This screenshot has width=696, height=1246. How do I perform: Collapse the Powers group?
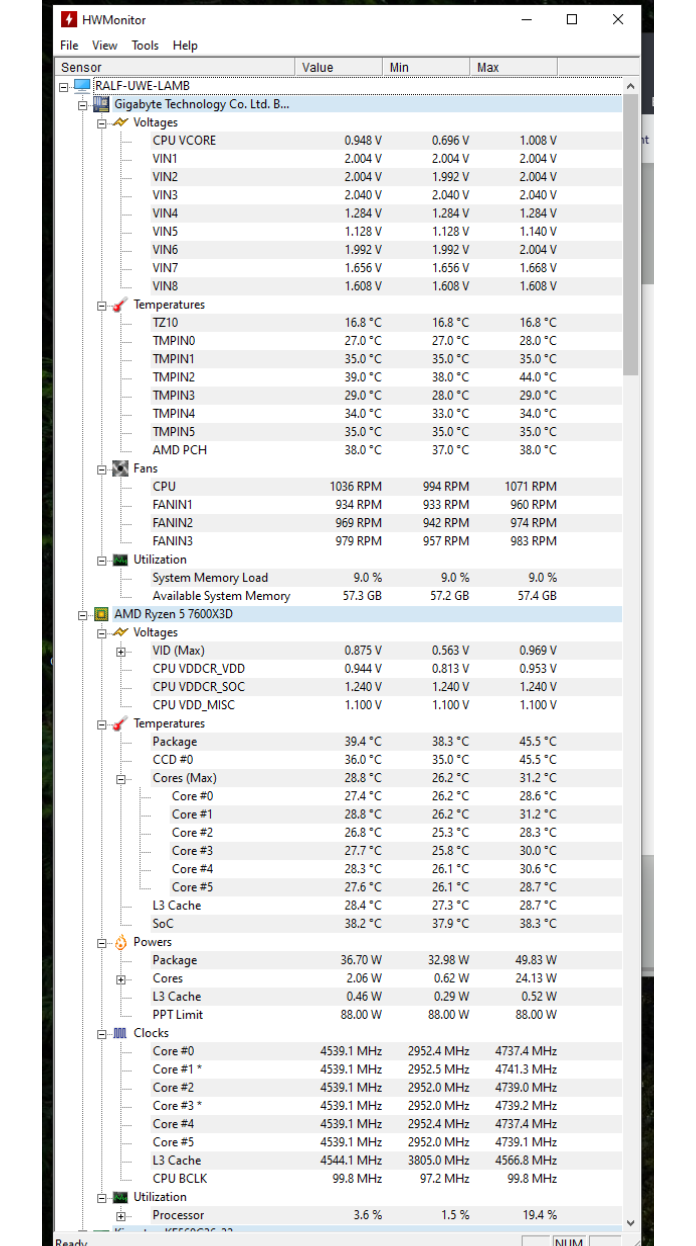pos(102,942)
